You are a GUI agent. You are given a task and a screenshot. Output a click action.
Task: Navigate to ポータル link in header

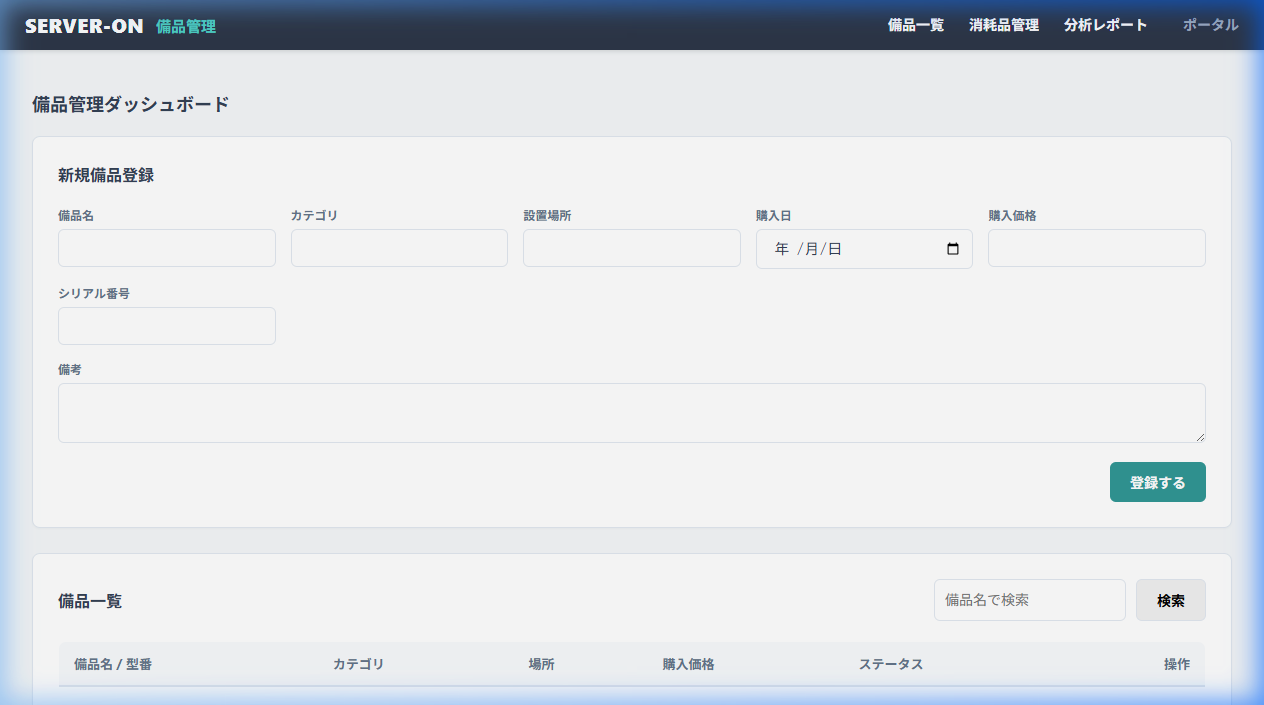point(1210,25)
